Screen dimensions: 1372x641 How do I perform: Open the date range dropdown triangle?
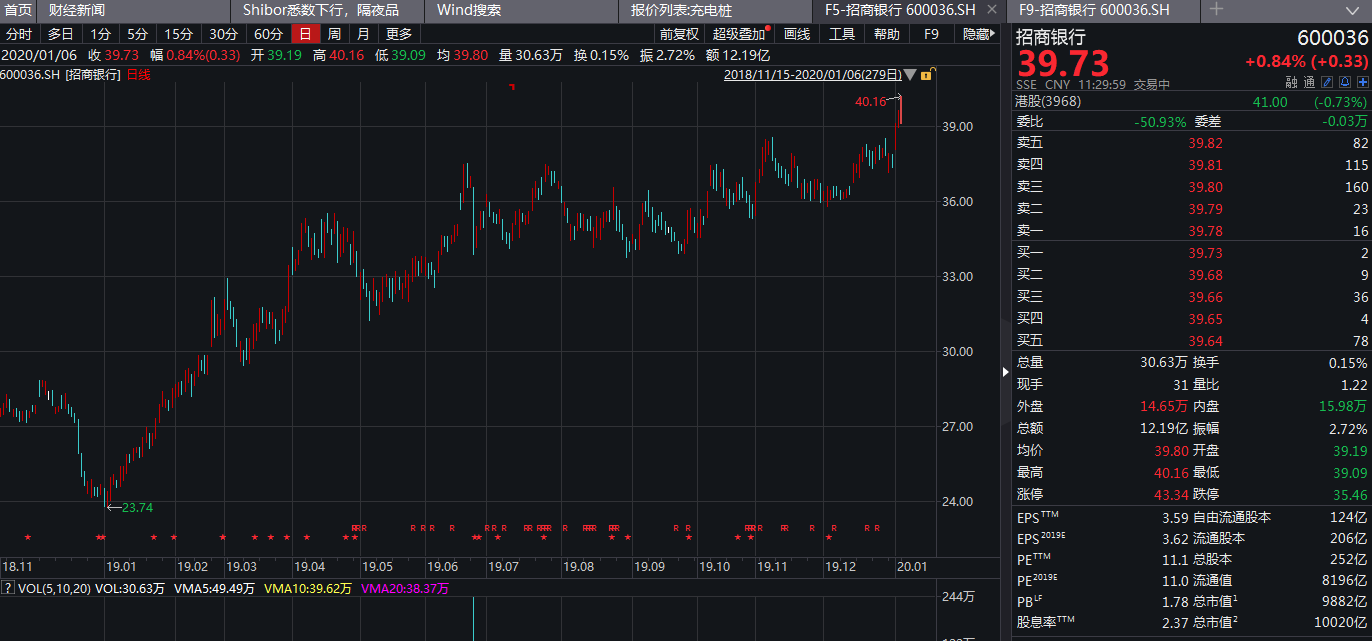(x=910, y=75)
